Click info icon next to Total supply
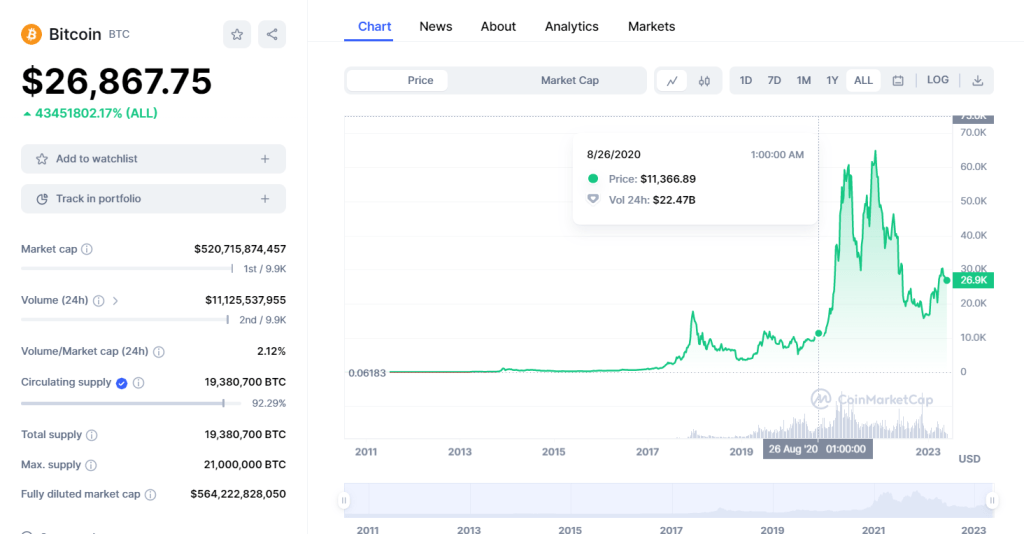Viewport: 1024px width, 534px height. tap(92, 435)
